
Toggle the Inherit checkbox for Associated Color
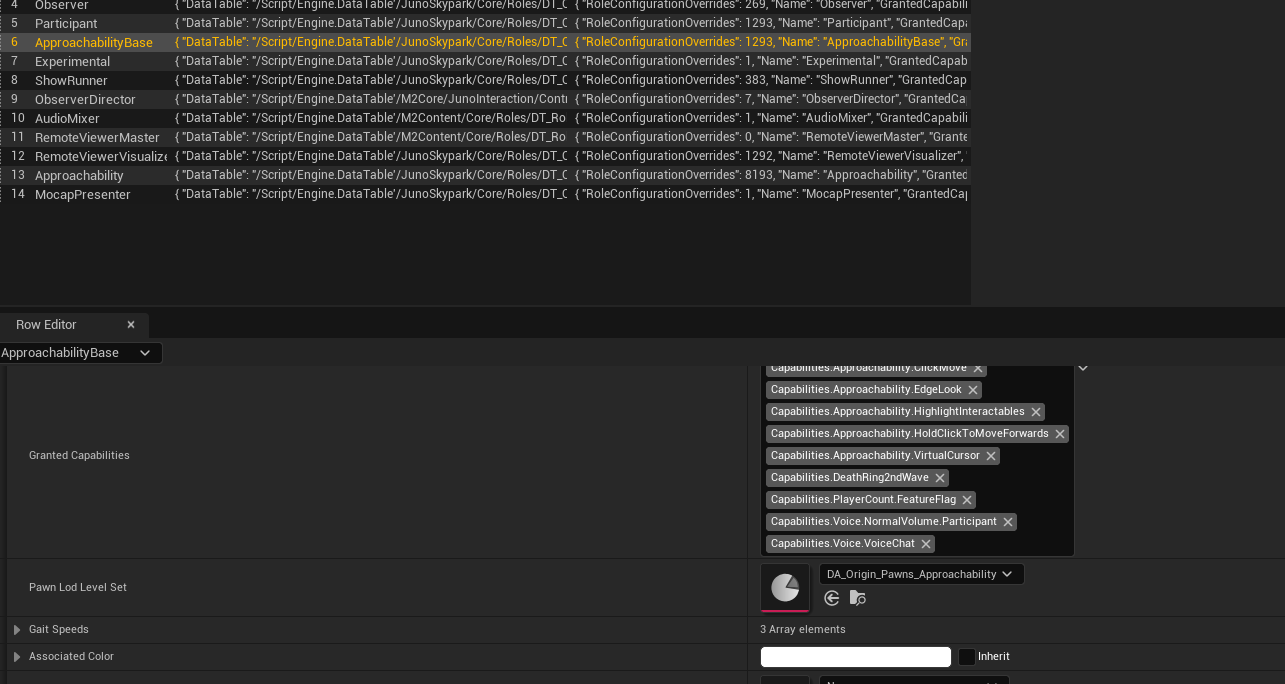[967, 657]
